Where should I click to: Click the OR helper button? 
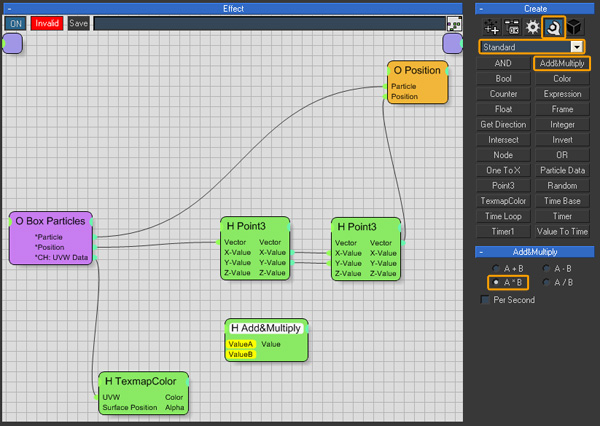562,155
